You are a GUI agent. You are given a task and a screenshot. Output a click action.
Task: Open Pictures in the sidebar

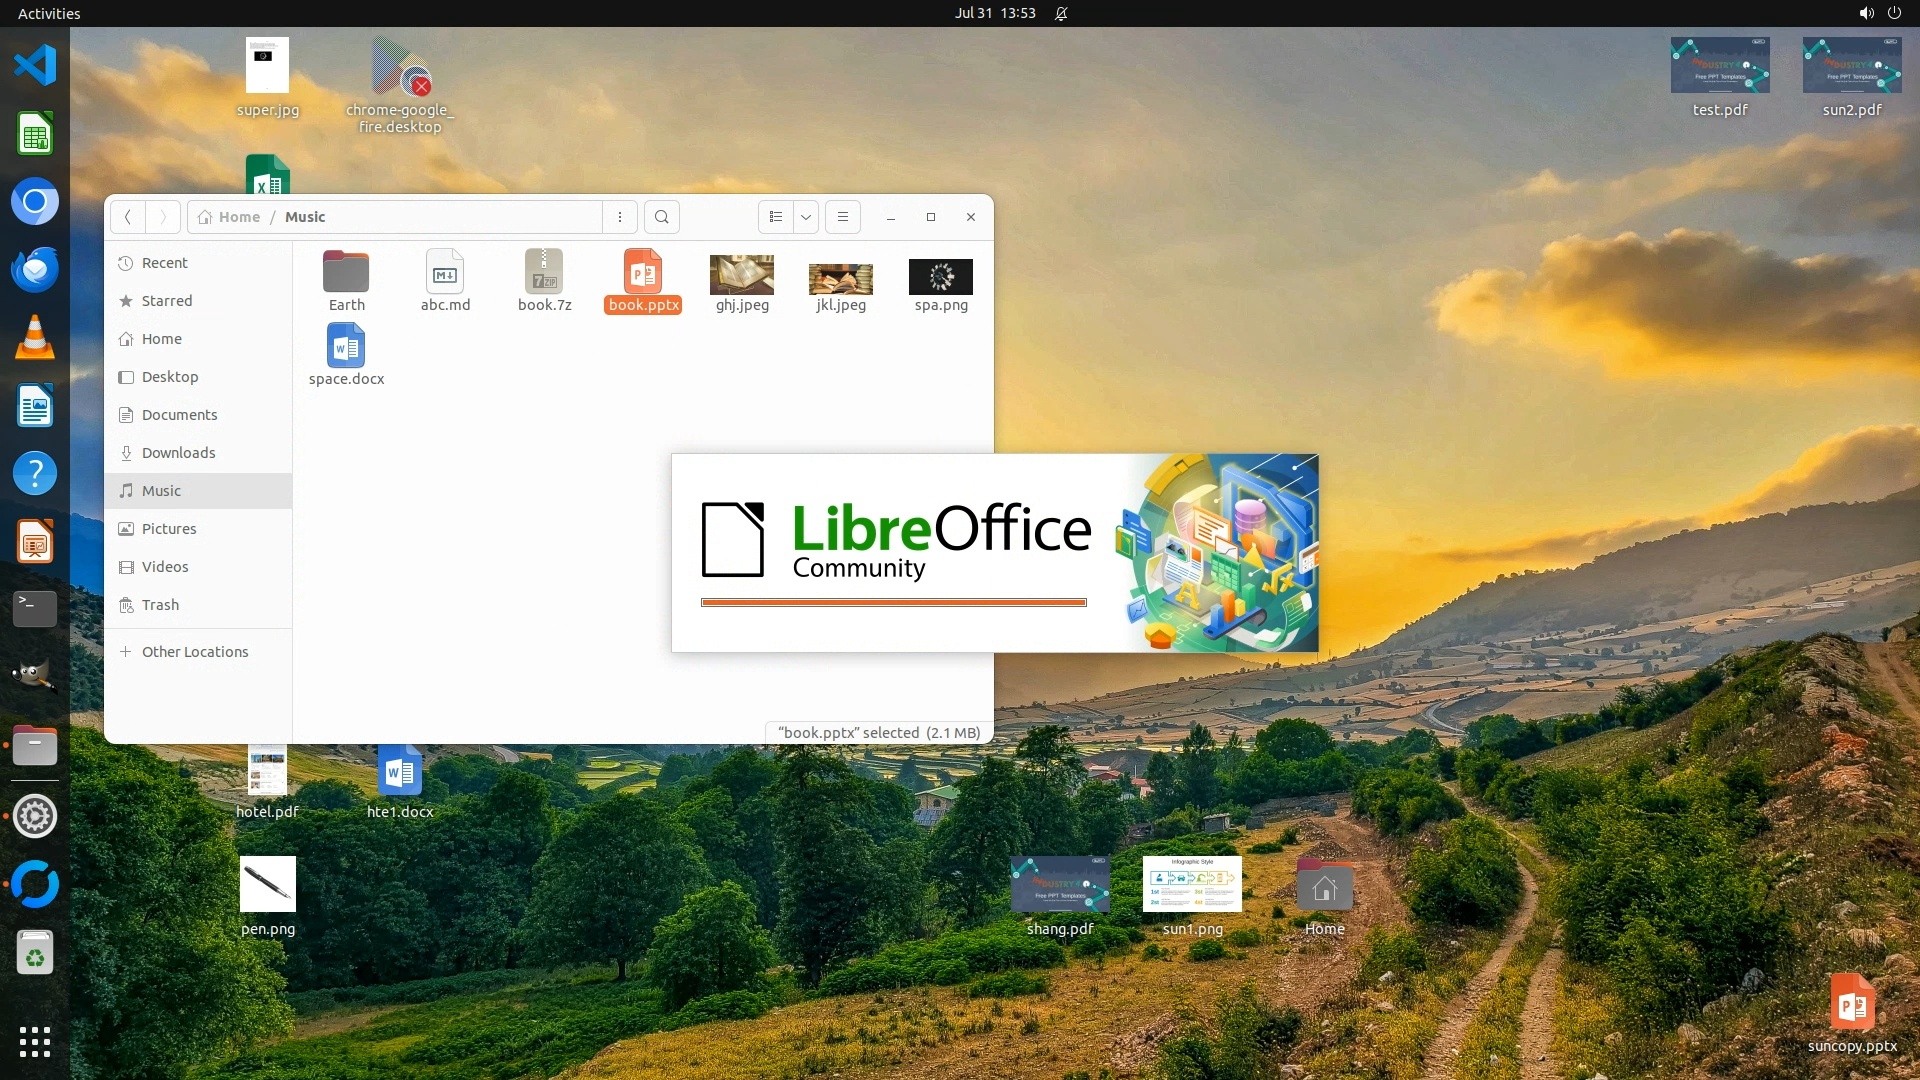click(x=169, y=529)
